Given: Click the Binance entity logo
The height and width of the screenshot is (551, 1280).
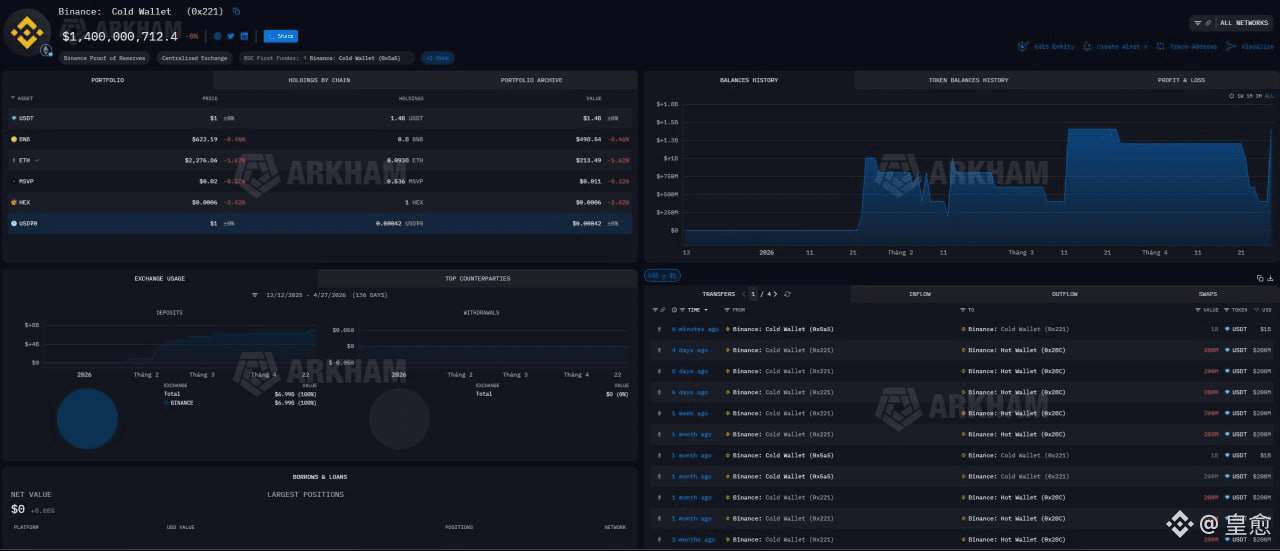Looking at the screenshot, I should [x=27, y=32].
